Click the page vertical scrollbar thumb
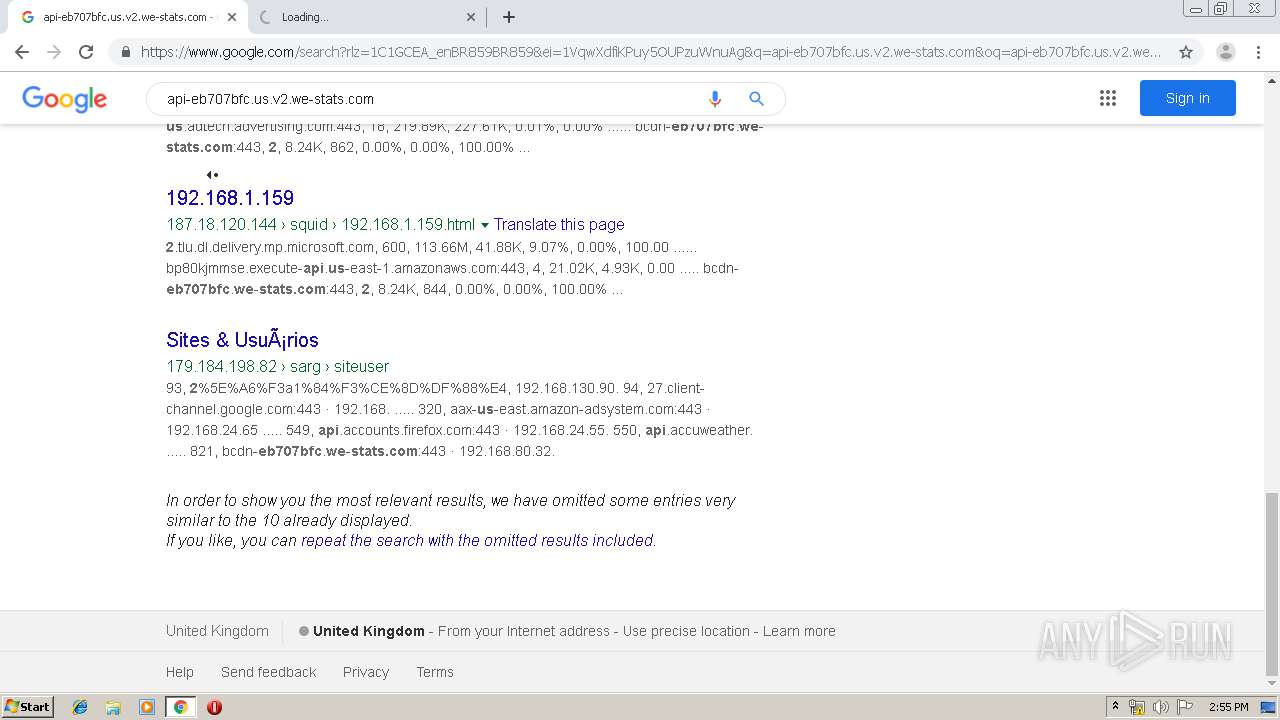 coord(1272,584)
